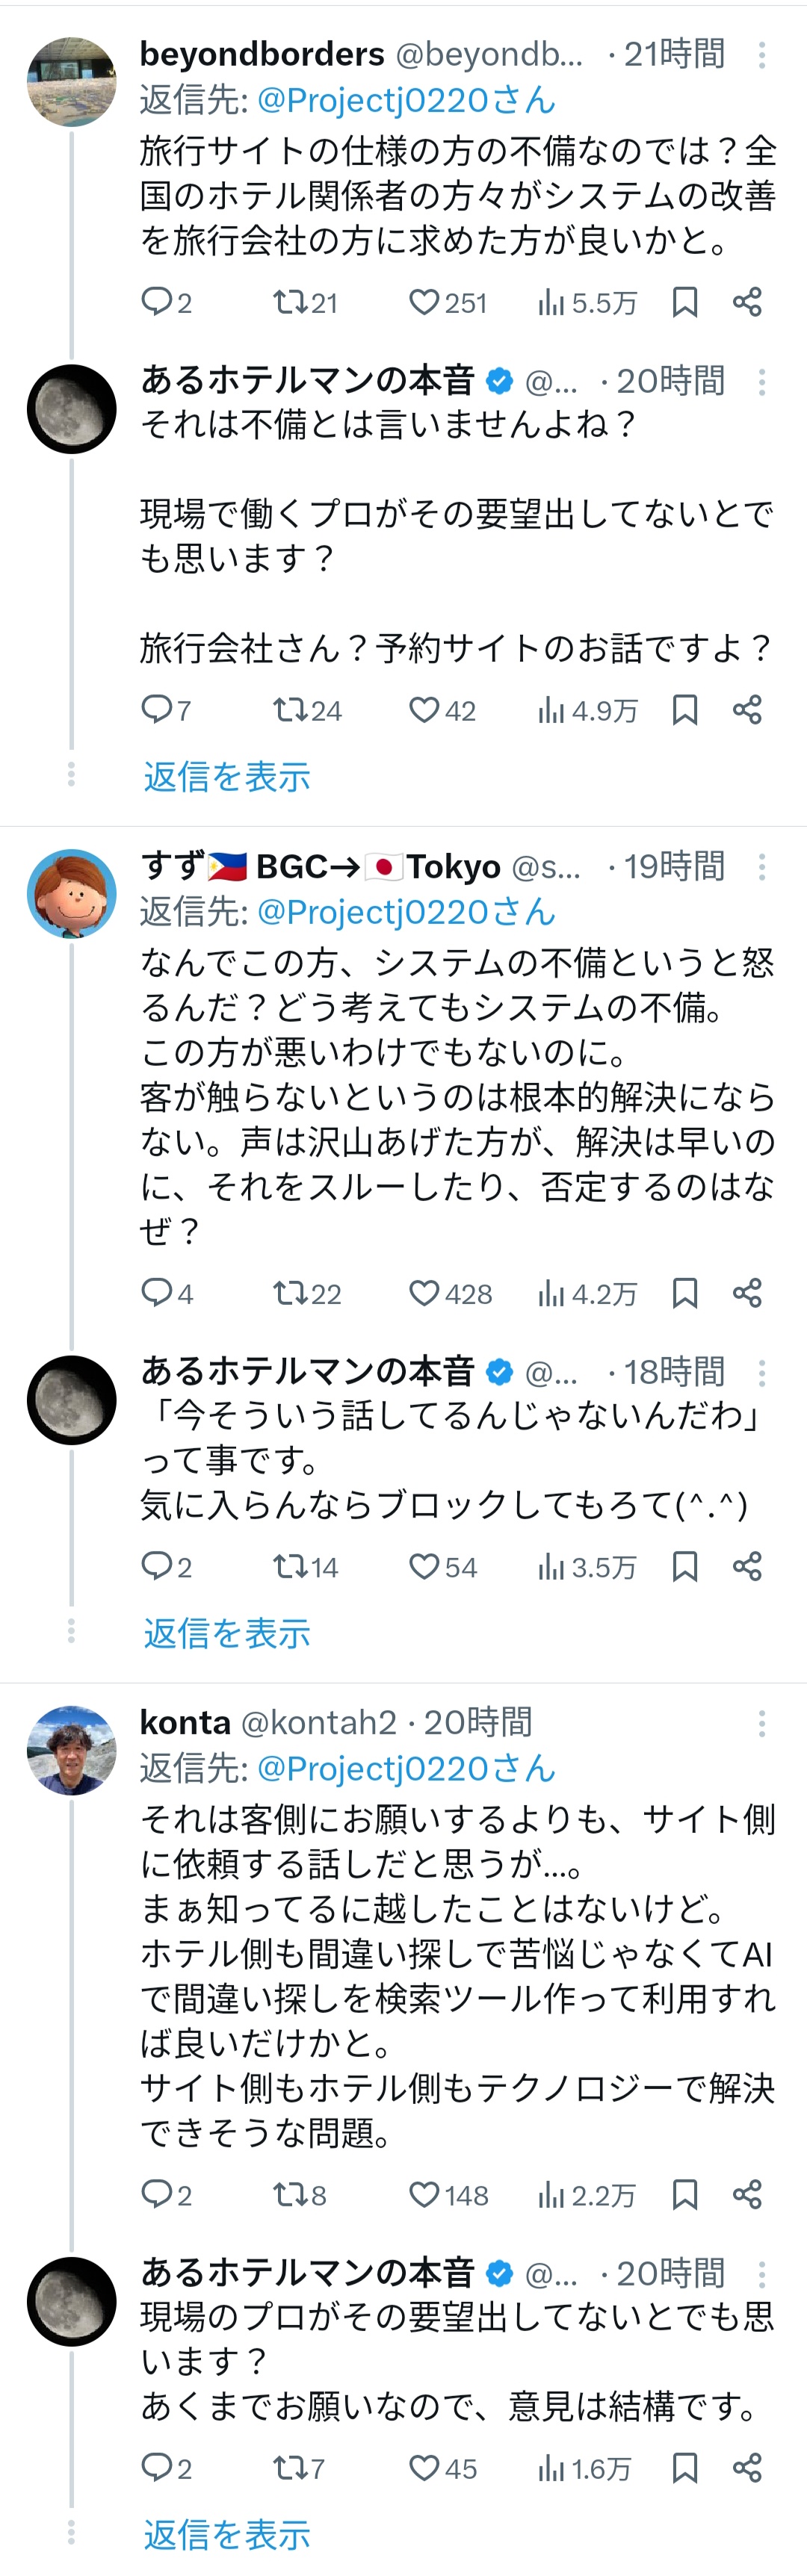The image size is (807, 2576).
Task: Open comment thread on すず's reply
Action: click(x=157, y=1293)
